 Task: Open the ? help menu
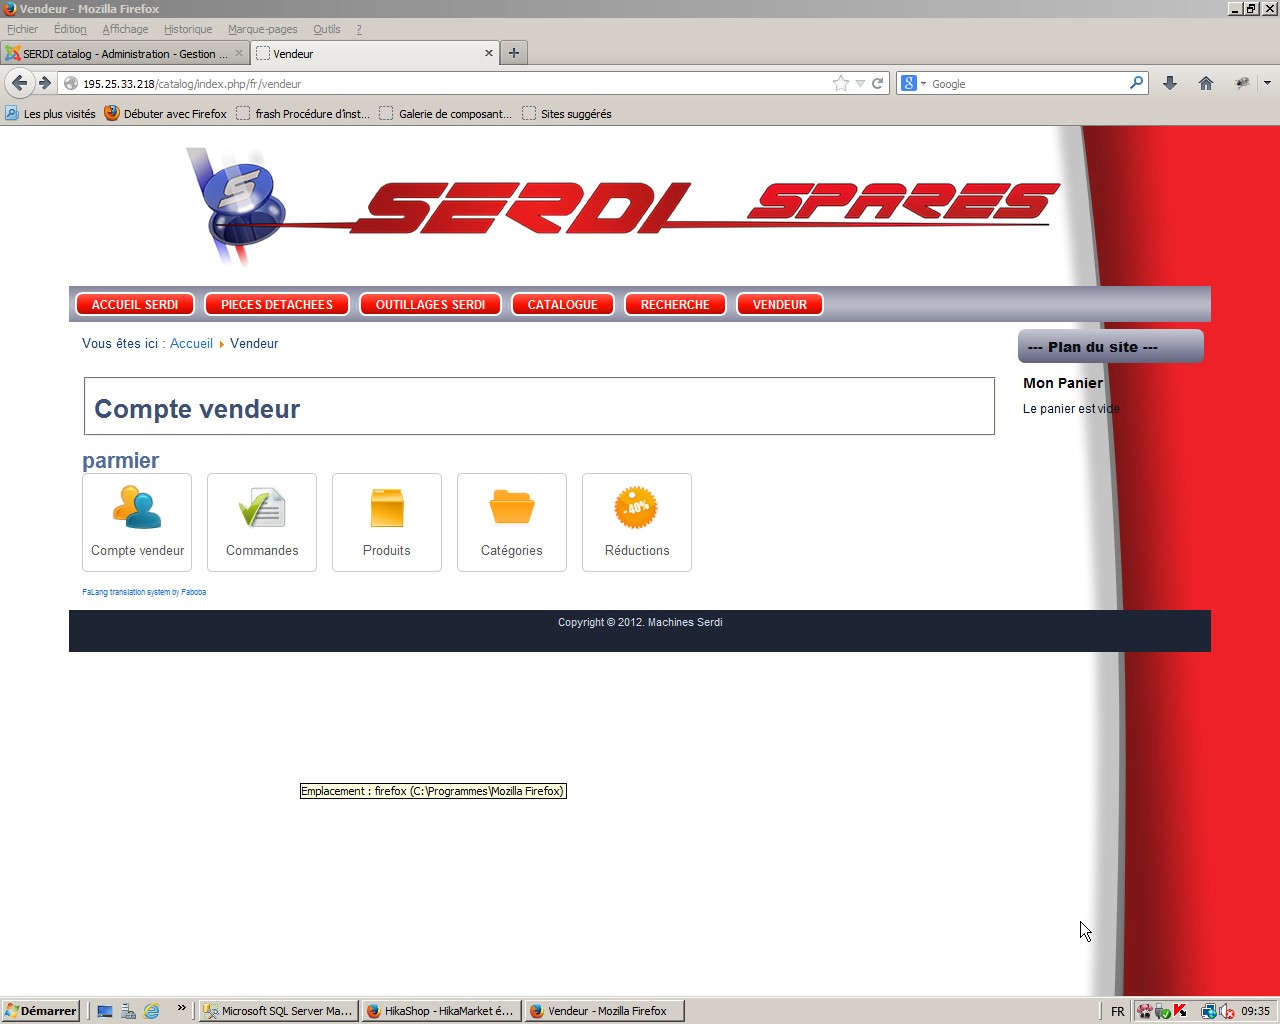[x=359, y=29]
